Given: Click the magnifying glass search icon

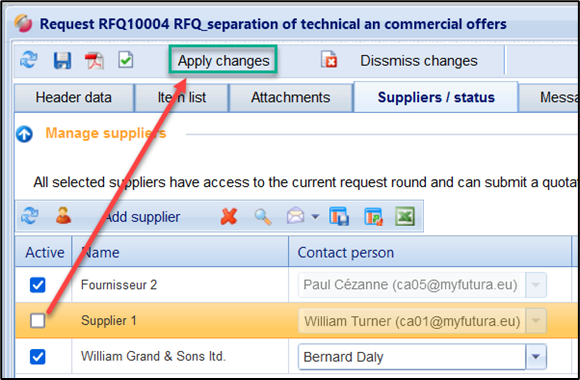Looking at the screenshot, I should pos(263,217).
